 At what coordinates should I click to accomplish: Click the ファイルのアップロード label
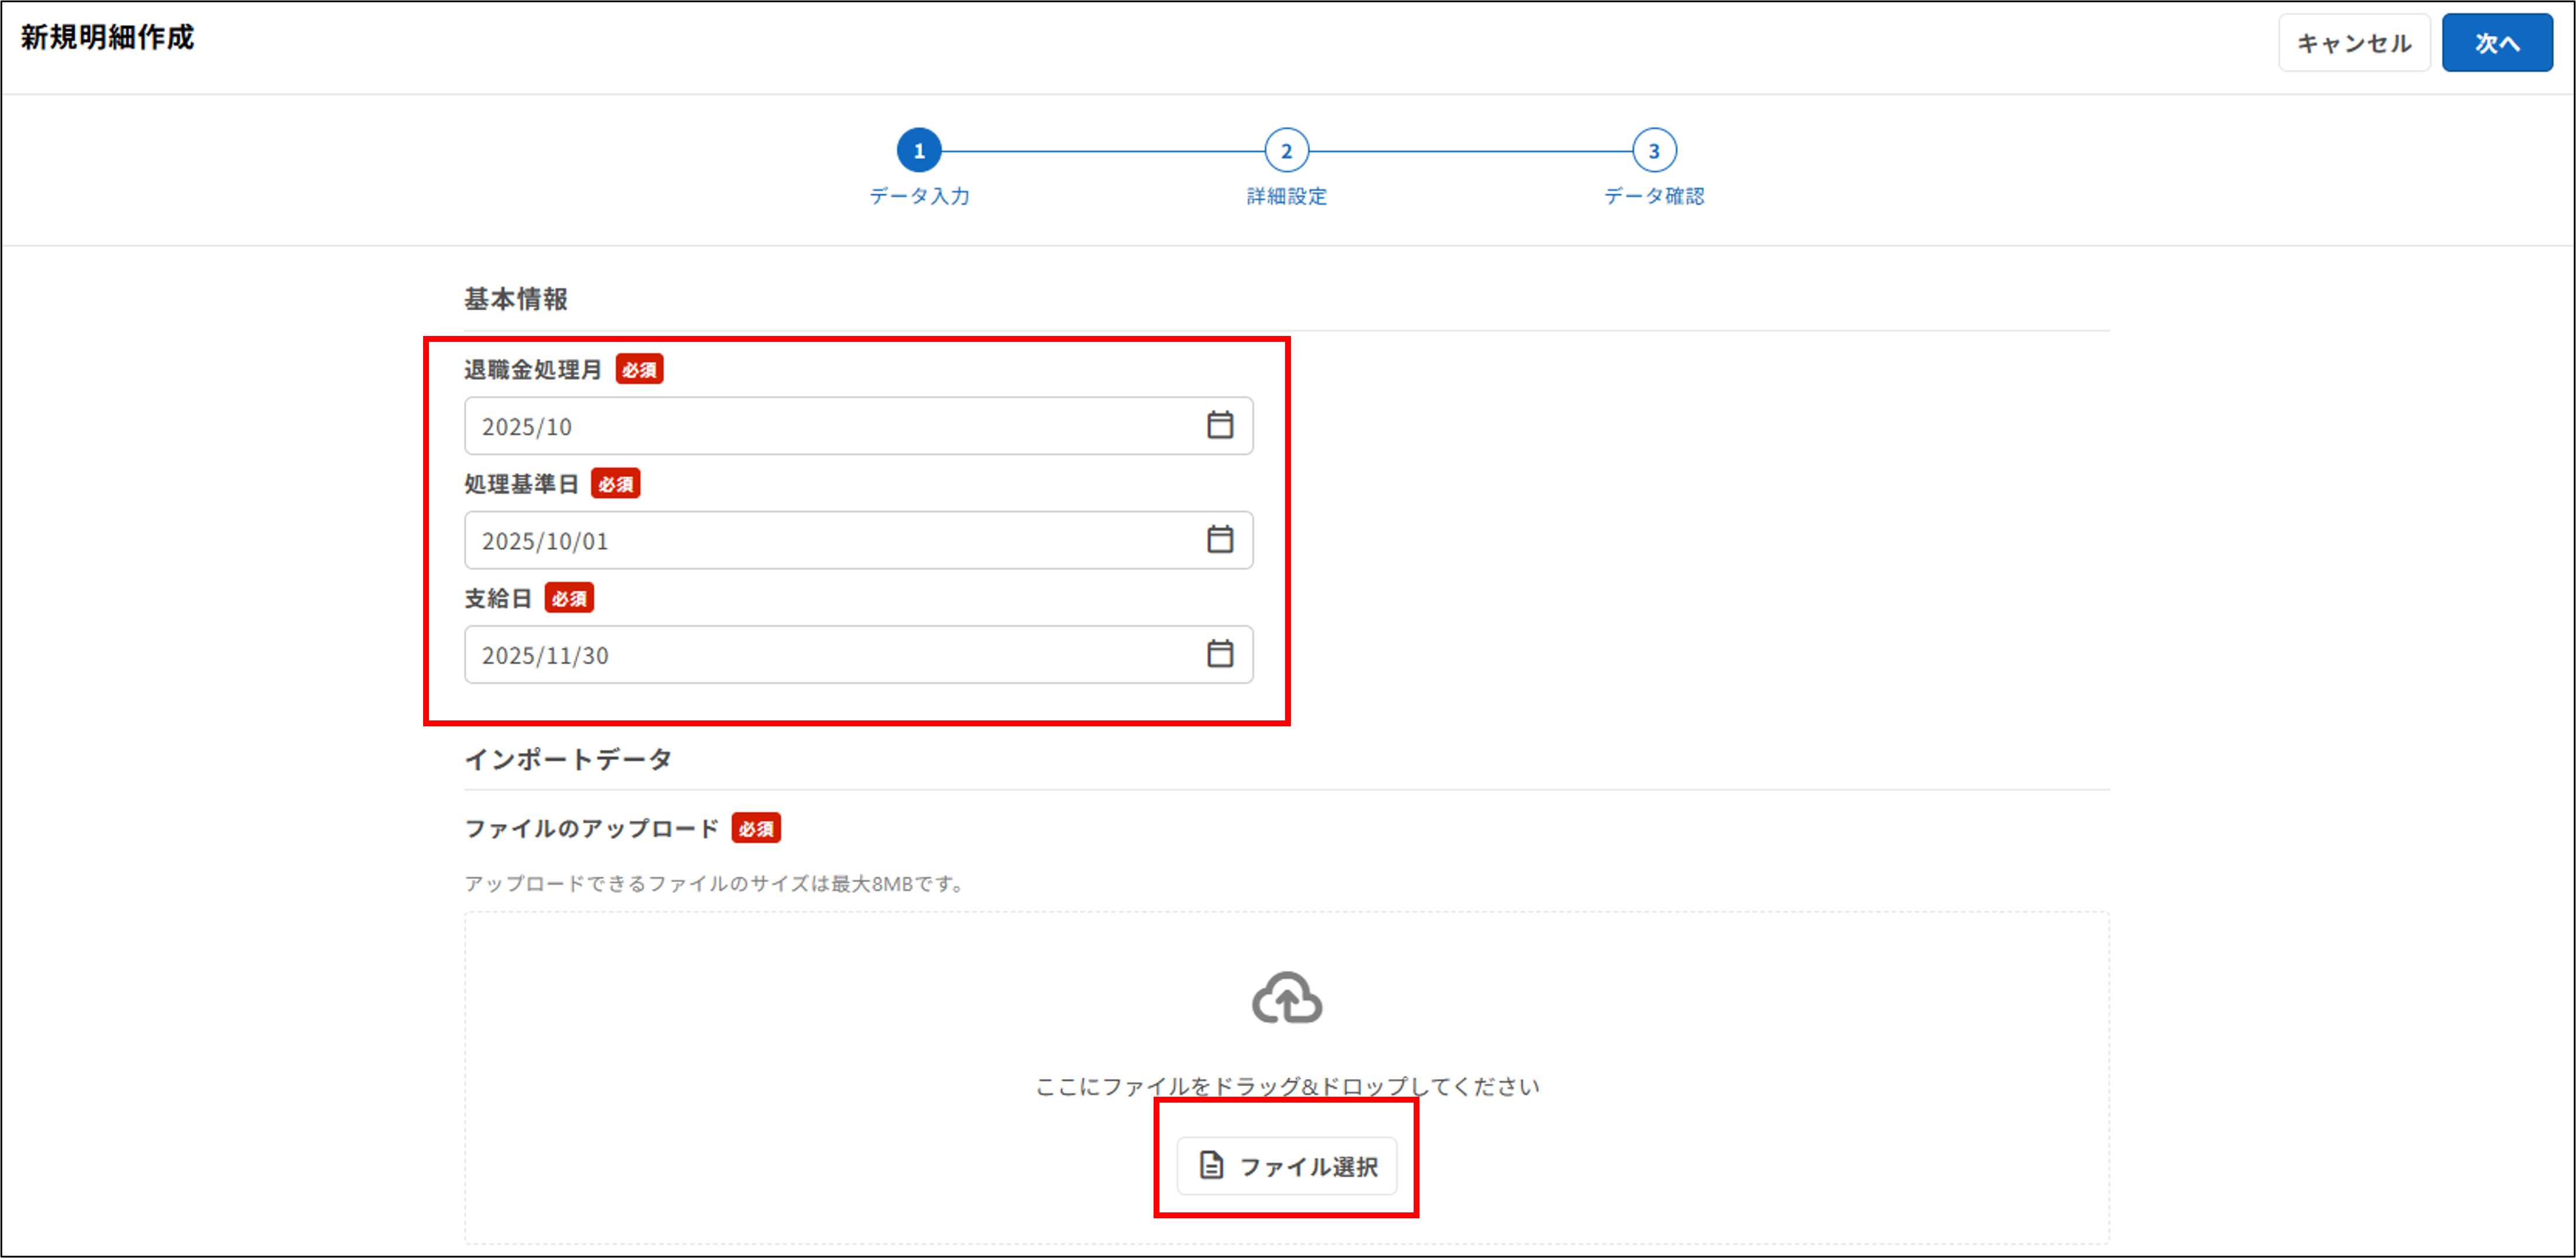coord(591,829)
